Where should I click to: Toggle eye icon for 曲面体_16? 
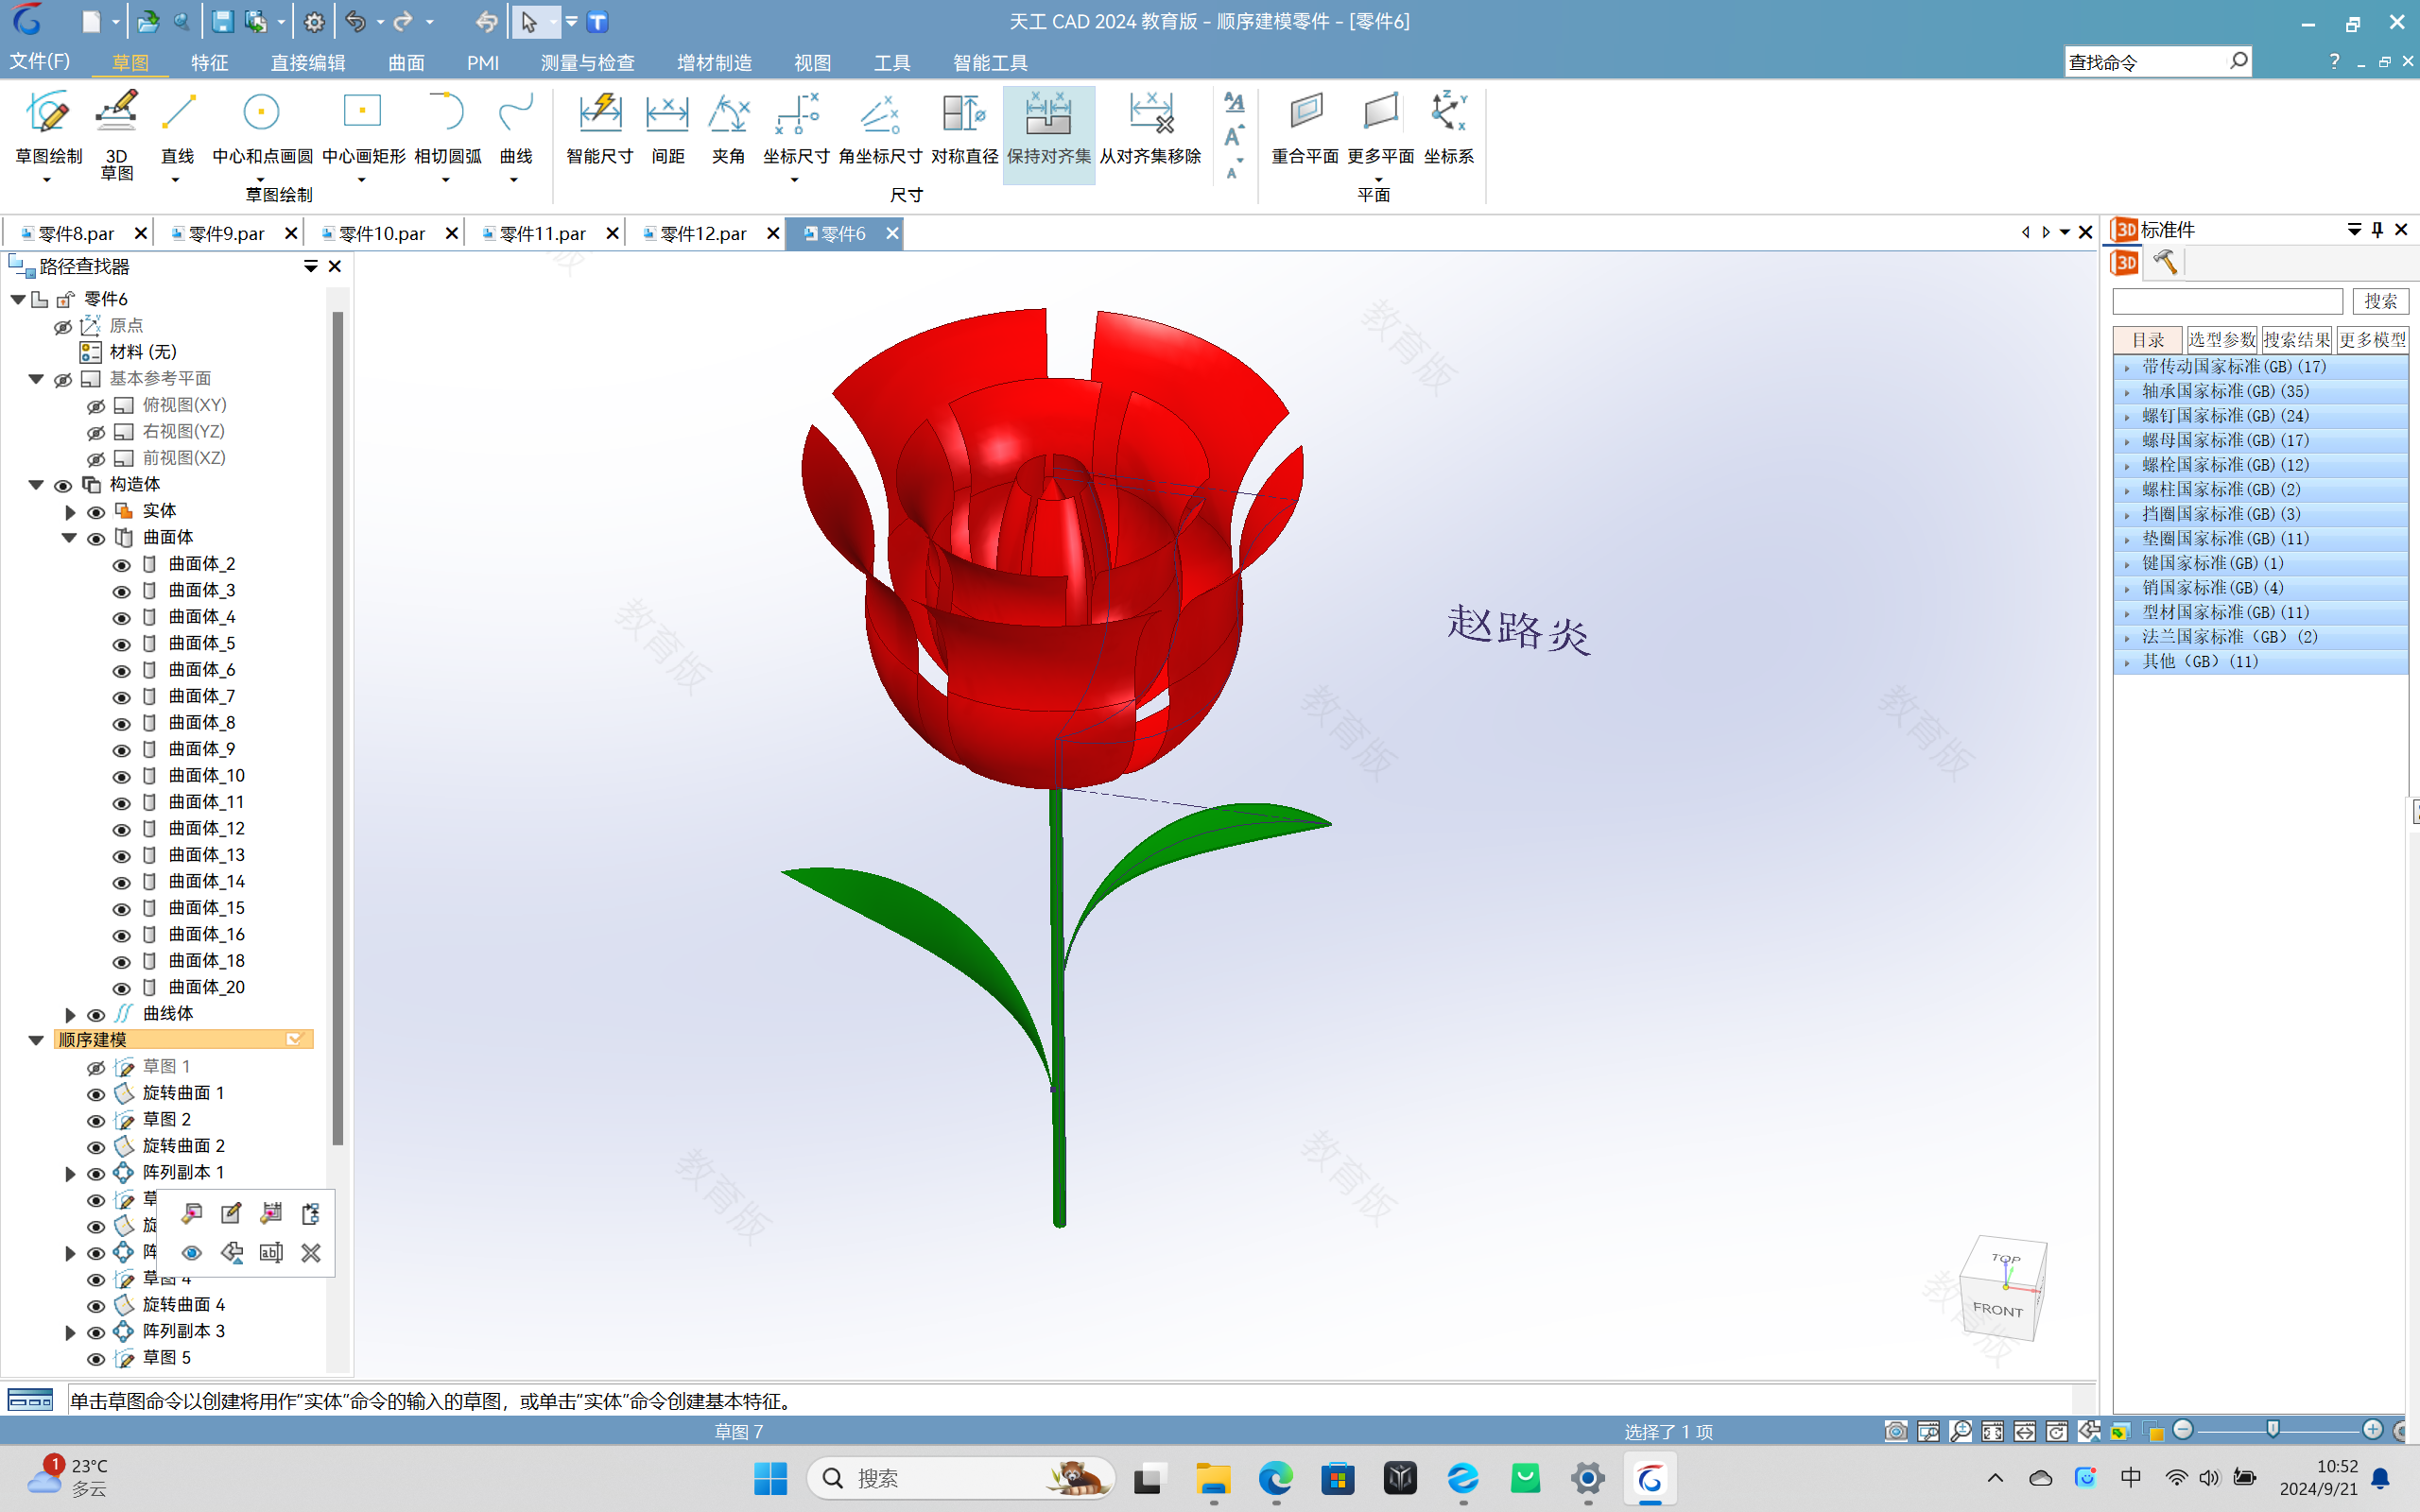point(121,935)
